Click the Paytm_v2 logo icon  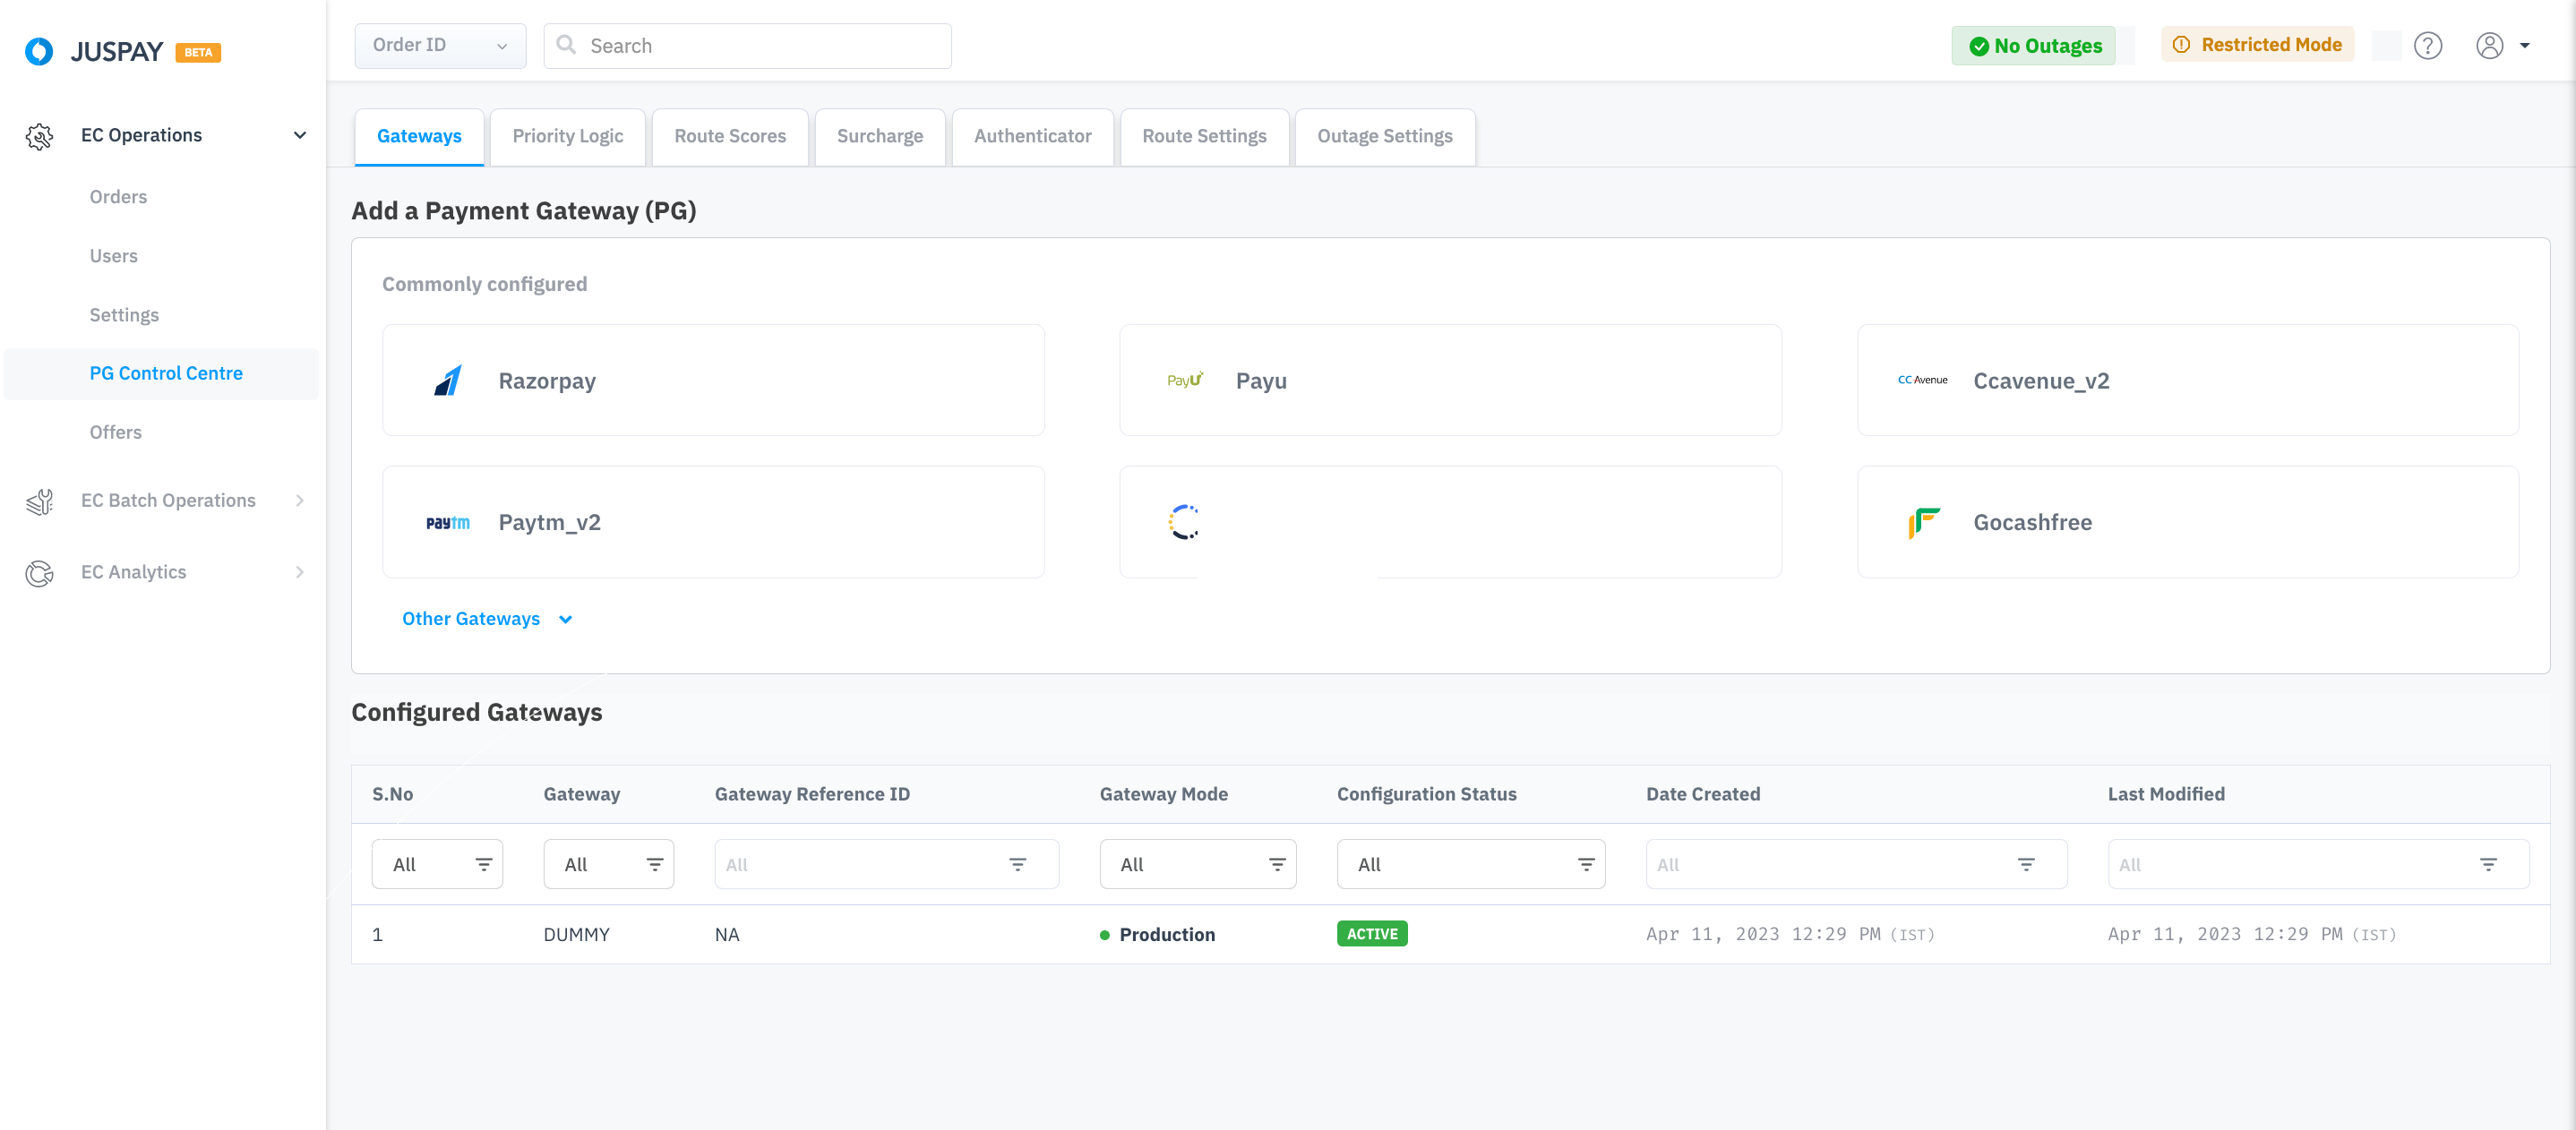point(447,522)
